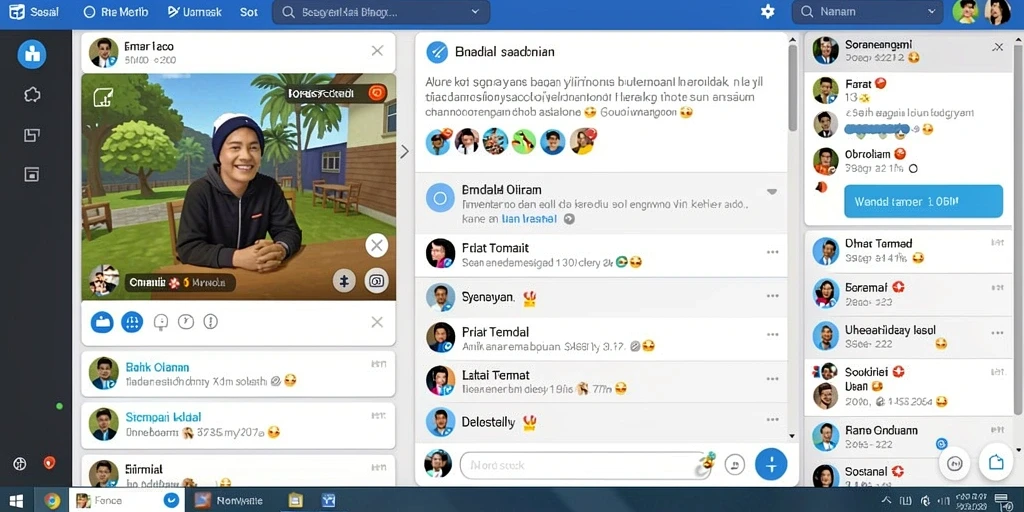The width and height of the screenshot is (1024, 512).
Task: Open the home icon in left sidebar
Action: [x=32, y=54]
